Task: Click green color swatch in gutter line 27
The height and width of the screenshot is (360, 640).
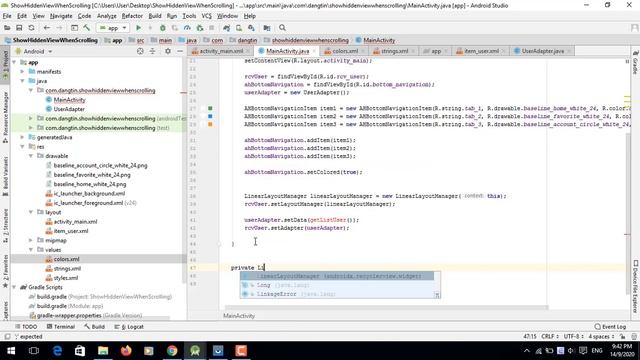Action: pyautogui.click(x=210, y=108)
